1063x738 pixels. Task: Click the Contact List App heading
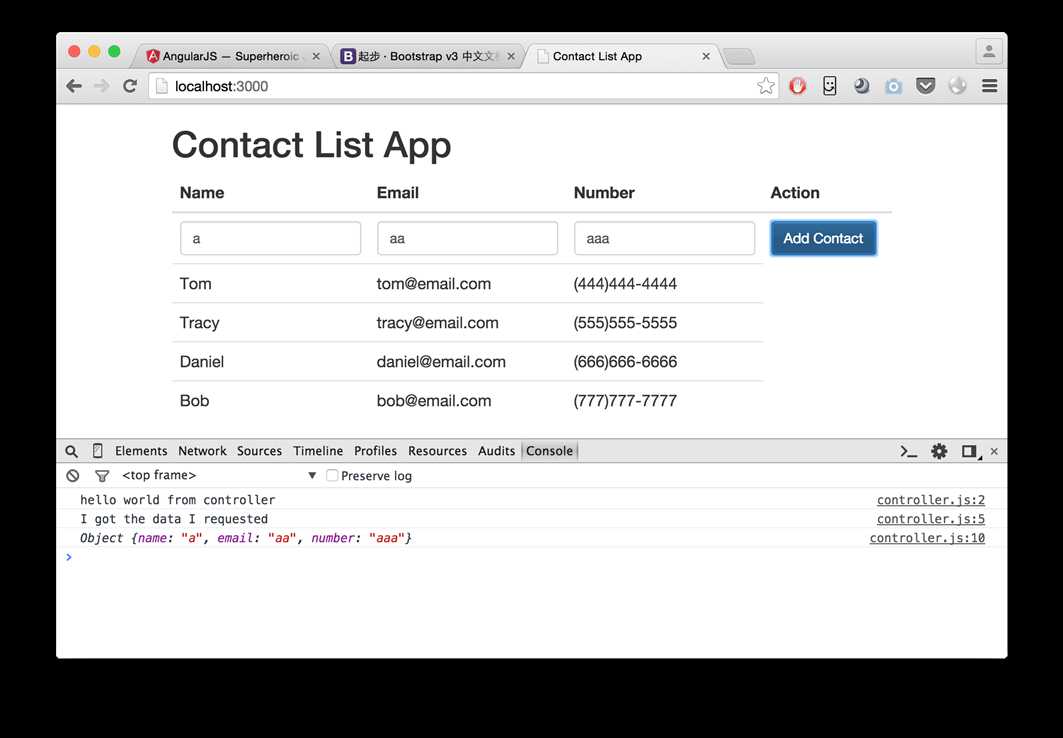311,145
